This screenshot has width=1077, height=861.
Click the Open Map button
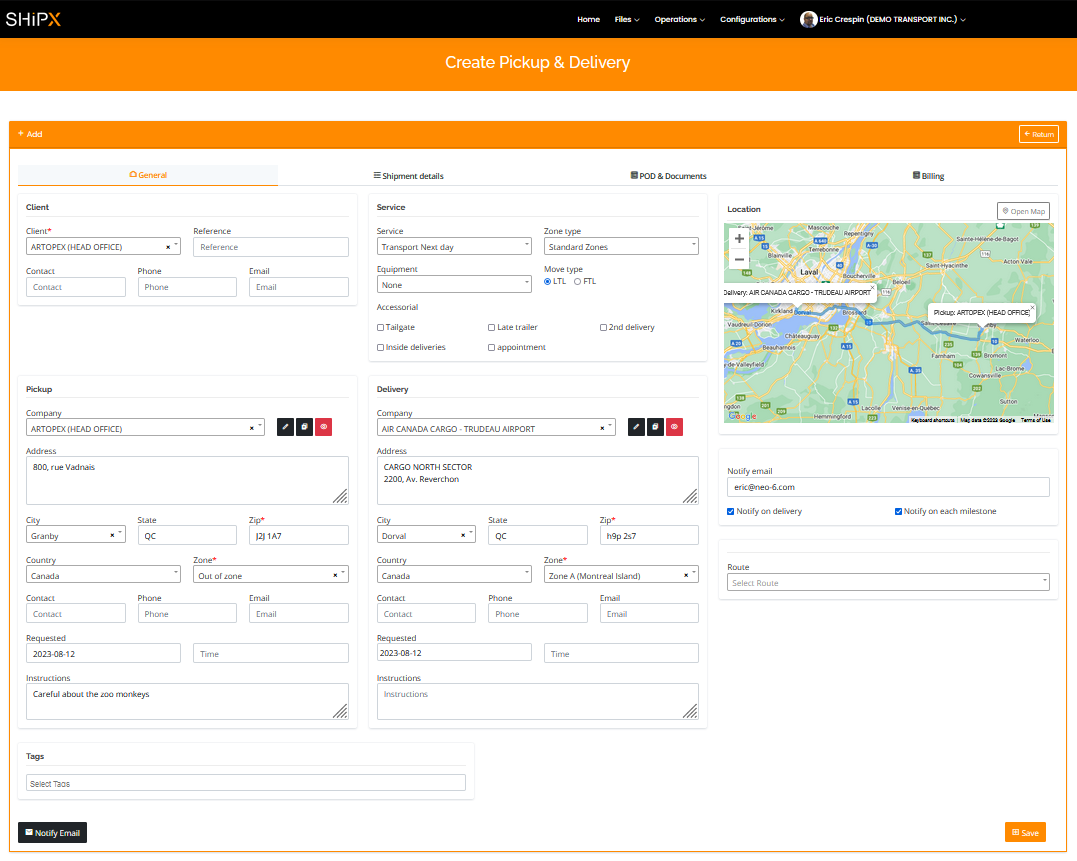point(1023,211)
